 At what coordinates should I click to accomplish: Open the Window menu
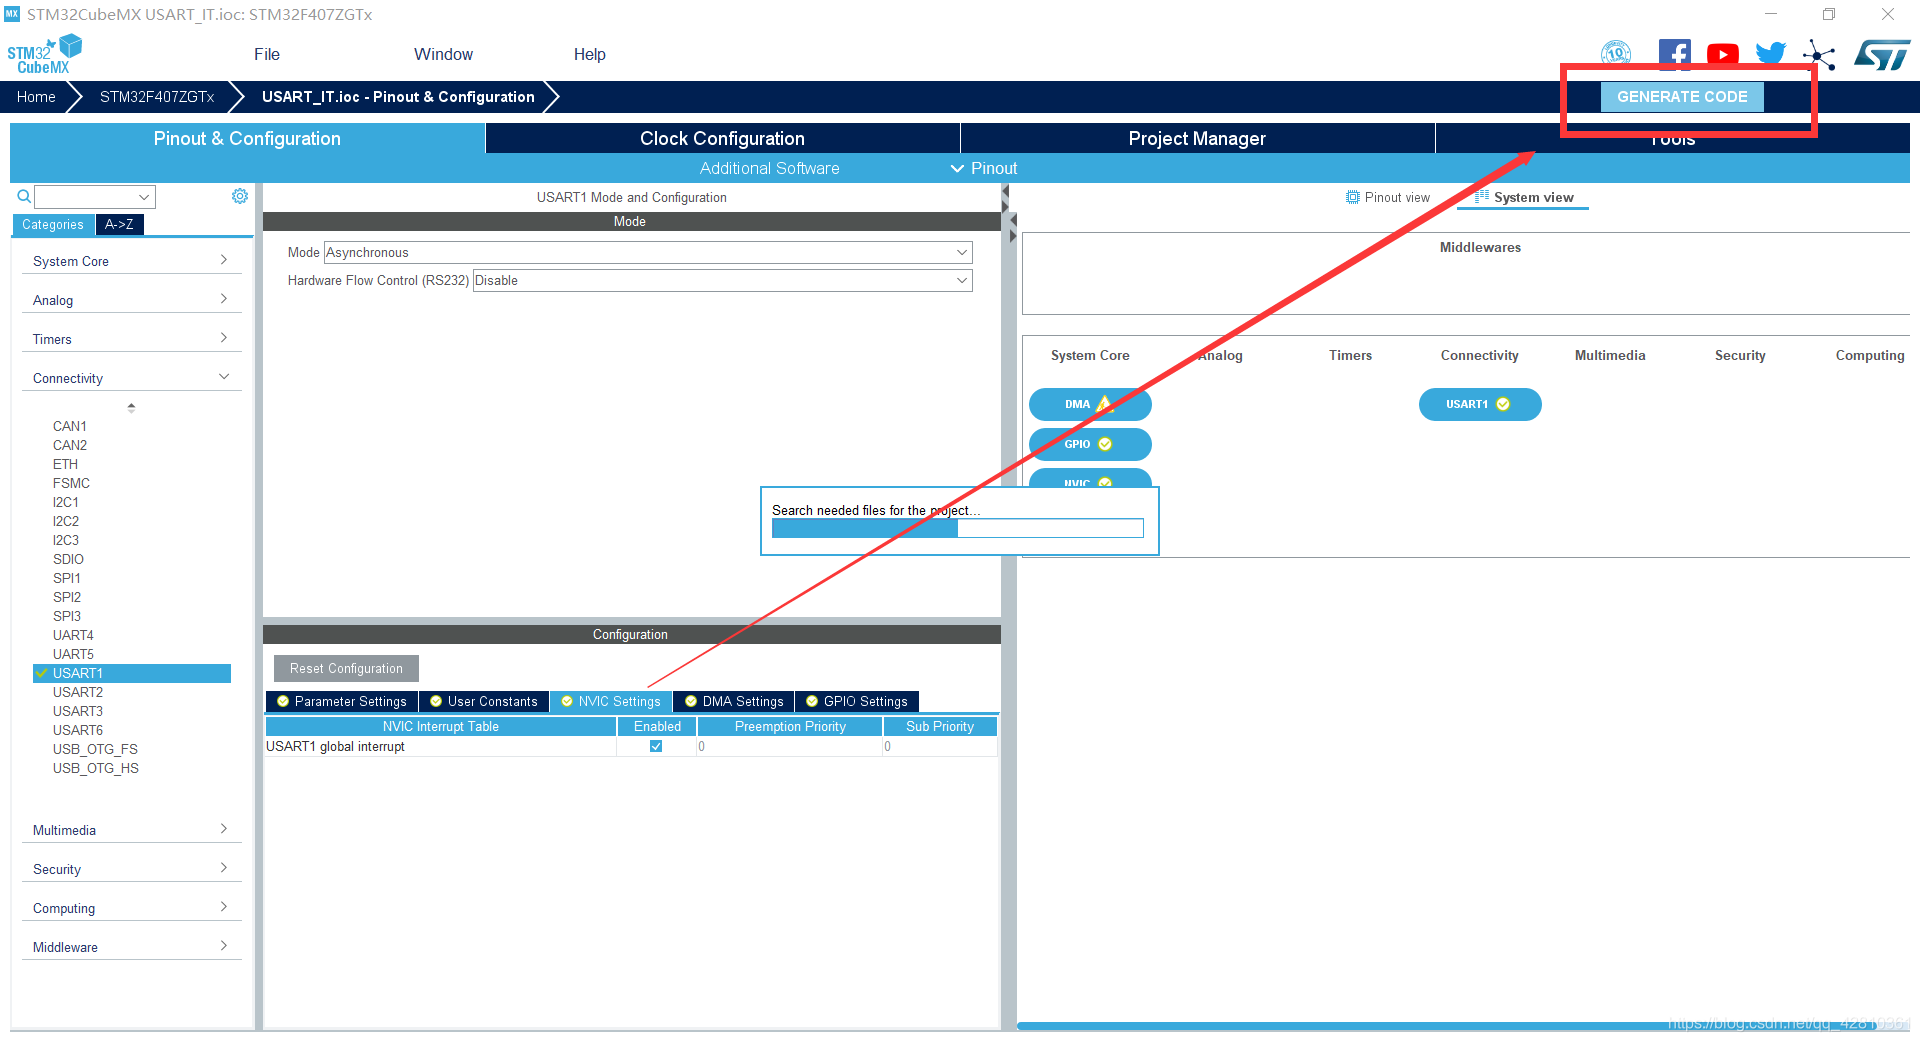coord(443,54)
